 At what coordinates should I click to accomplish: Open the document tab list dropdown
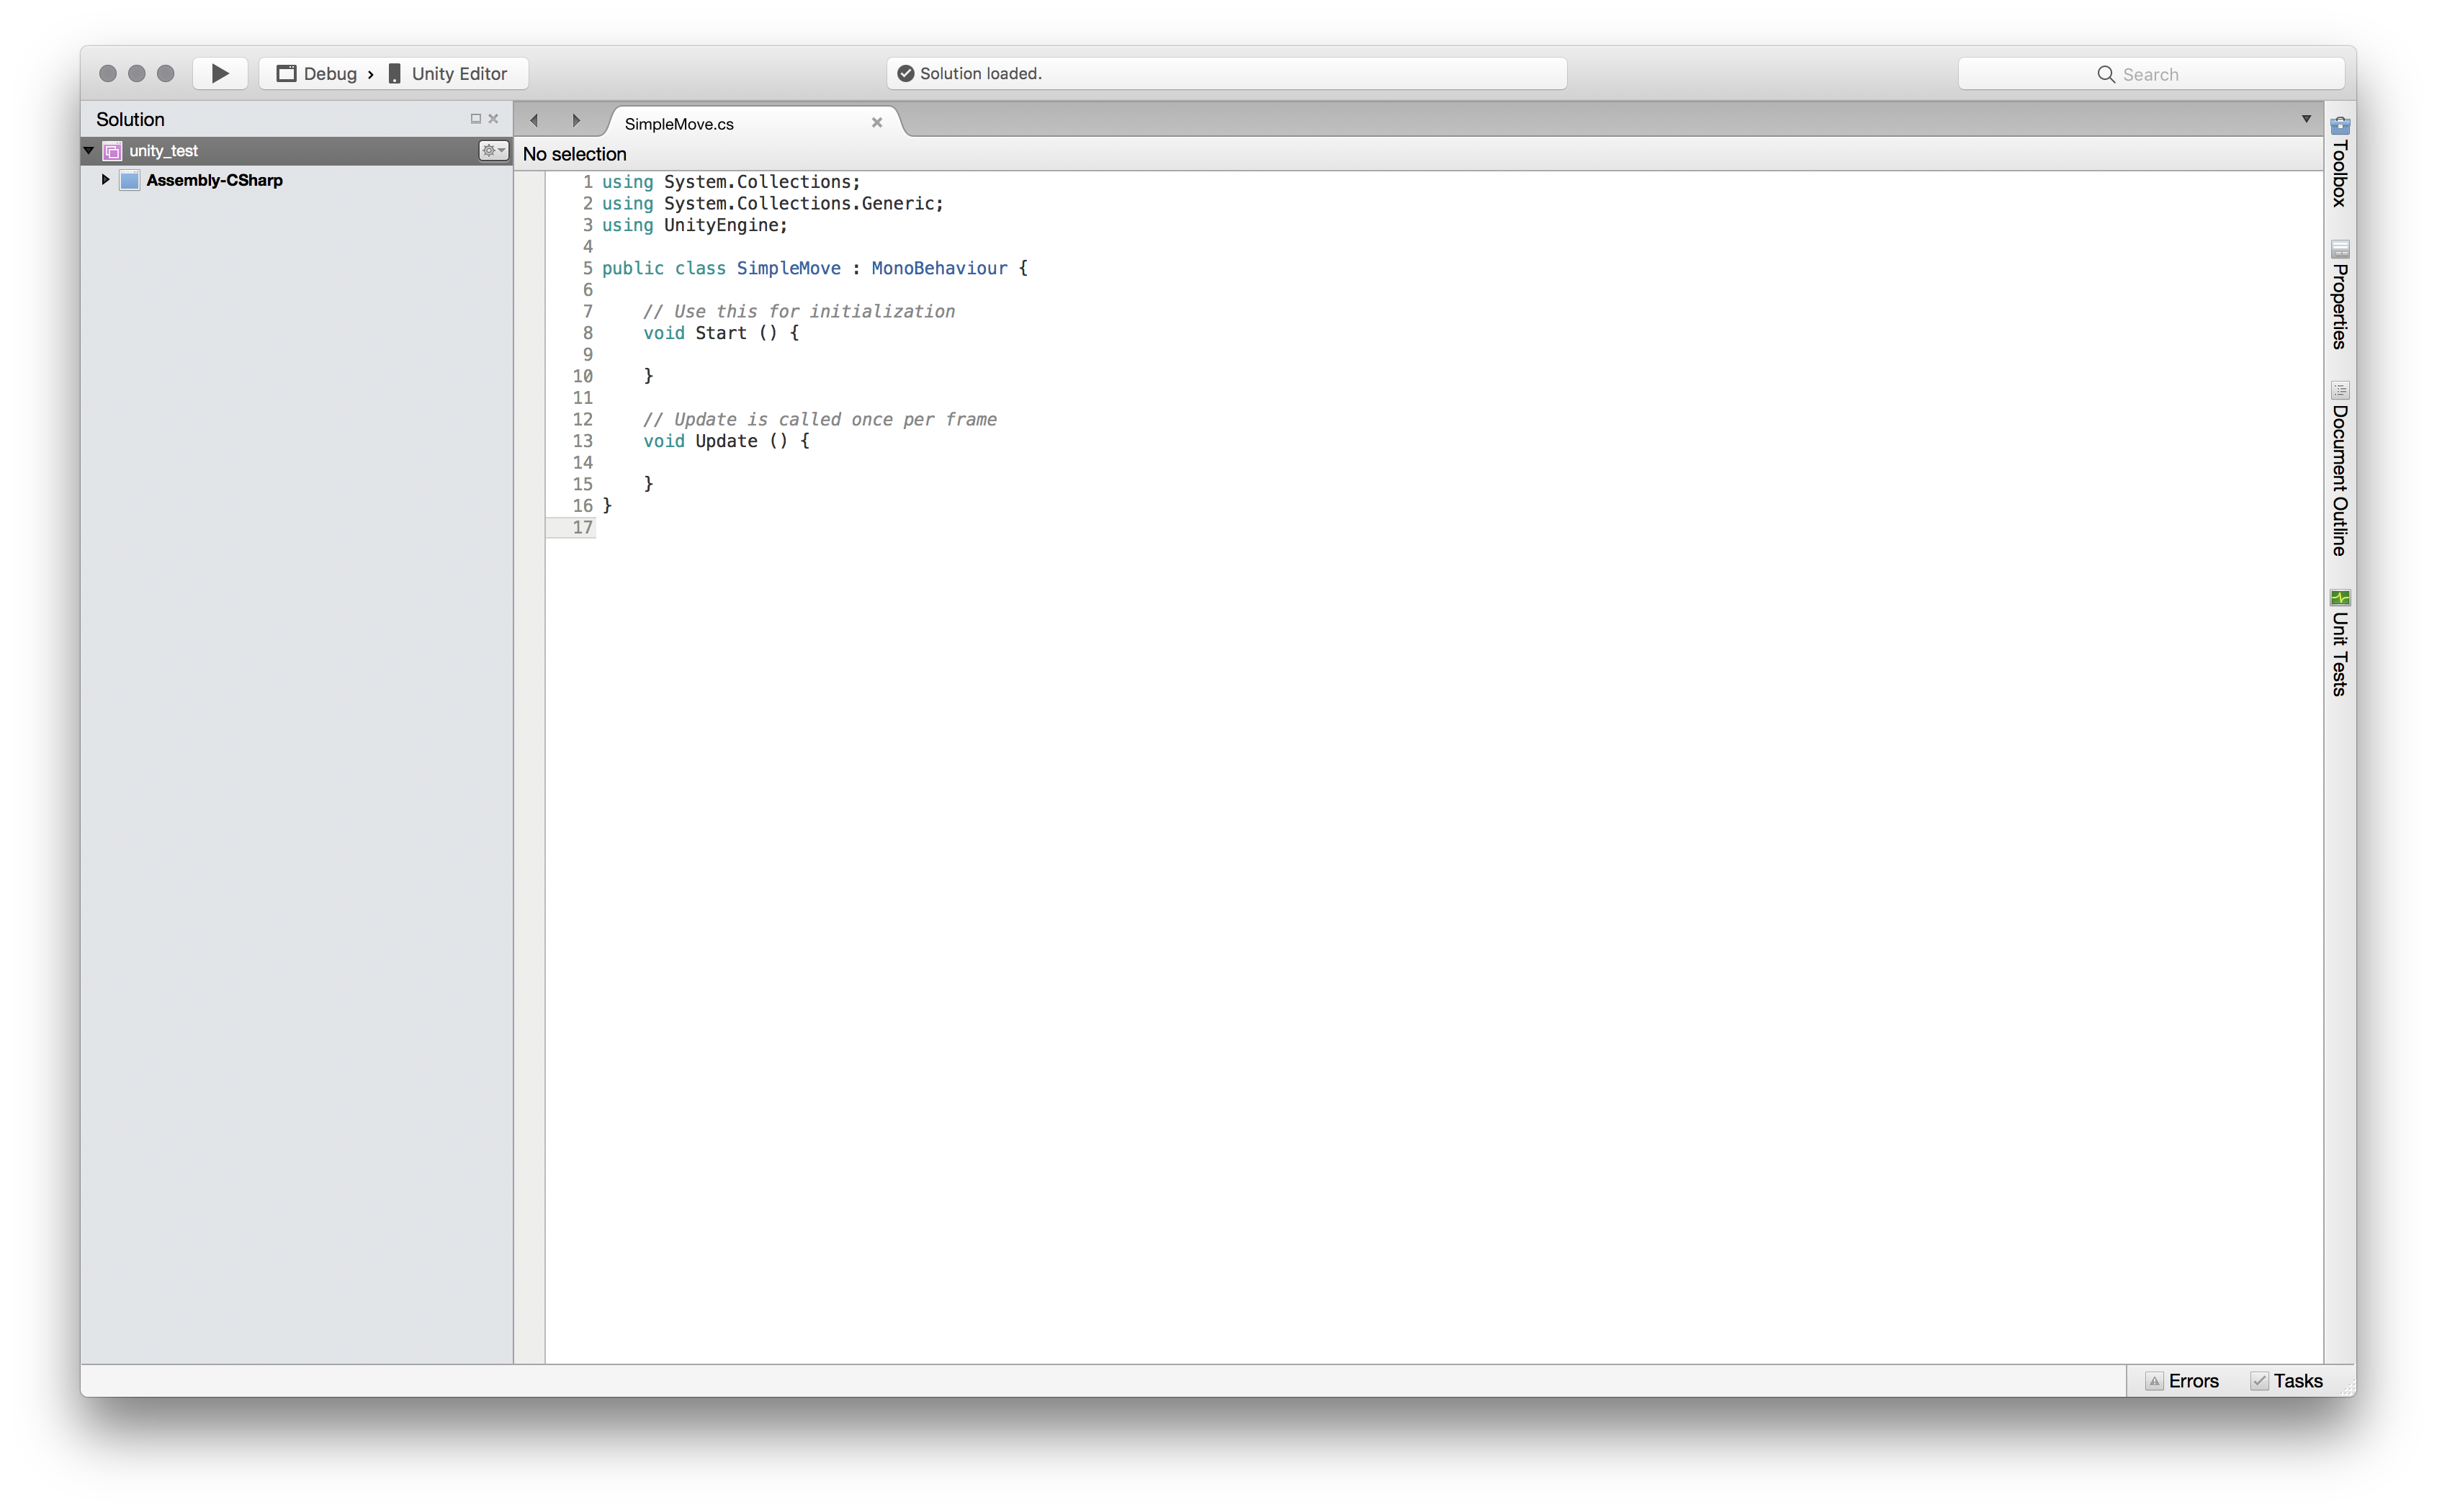2306,119
